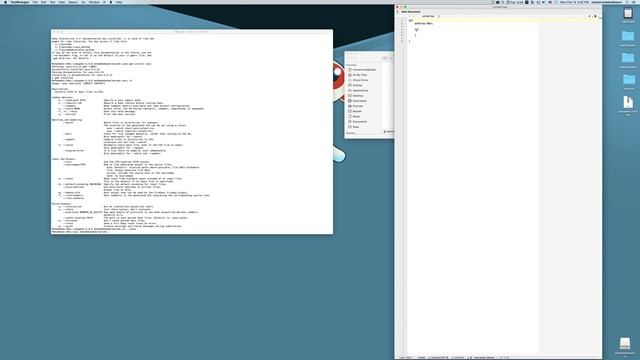Select Desktop in Finder sidebar
Image resolution: width=640 pixels, height=360 pixels.
click(x=358, y=96)
